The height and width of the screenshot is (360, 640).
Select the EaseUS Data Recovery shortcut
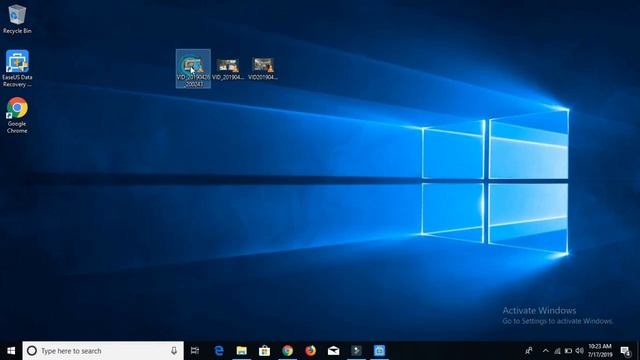tap(17, 68)
